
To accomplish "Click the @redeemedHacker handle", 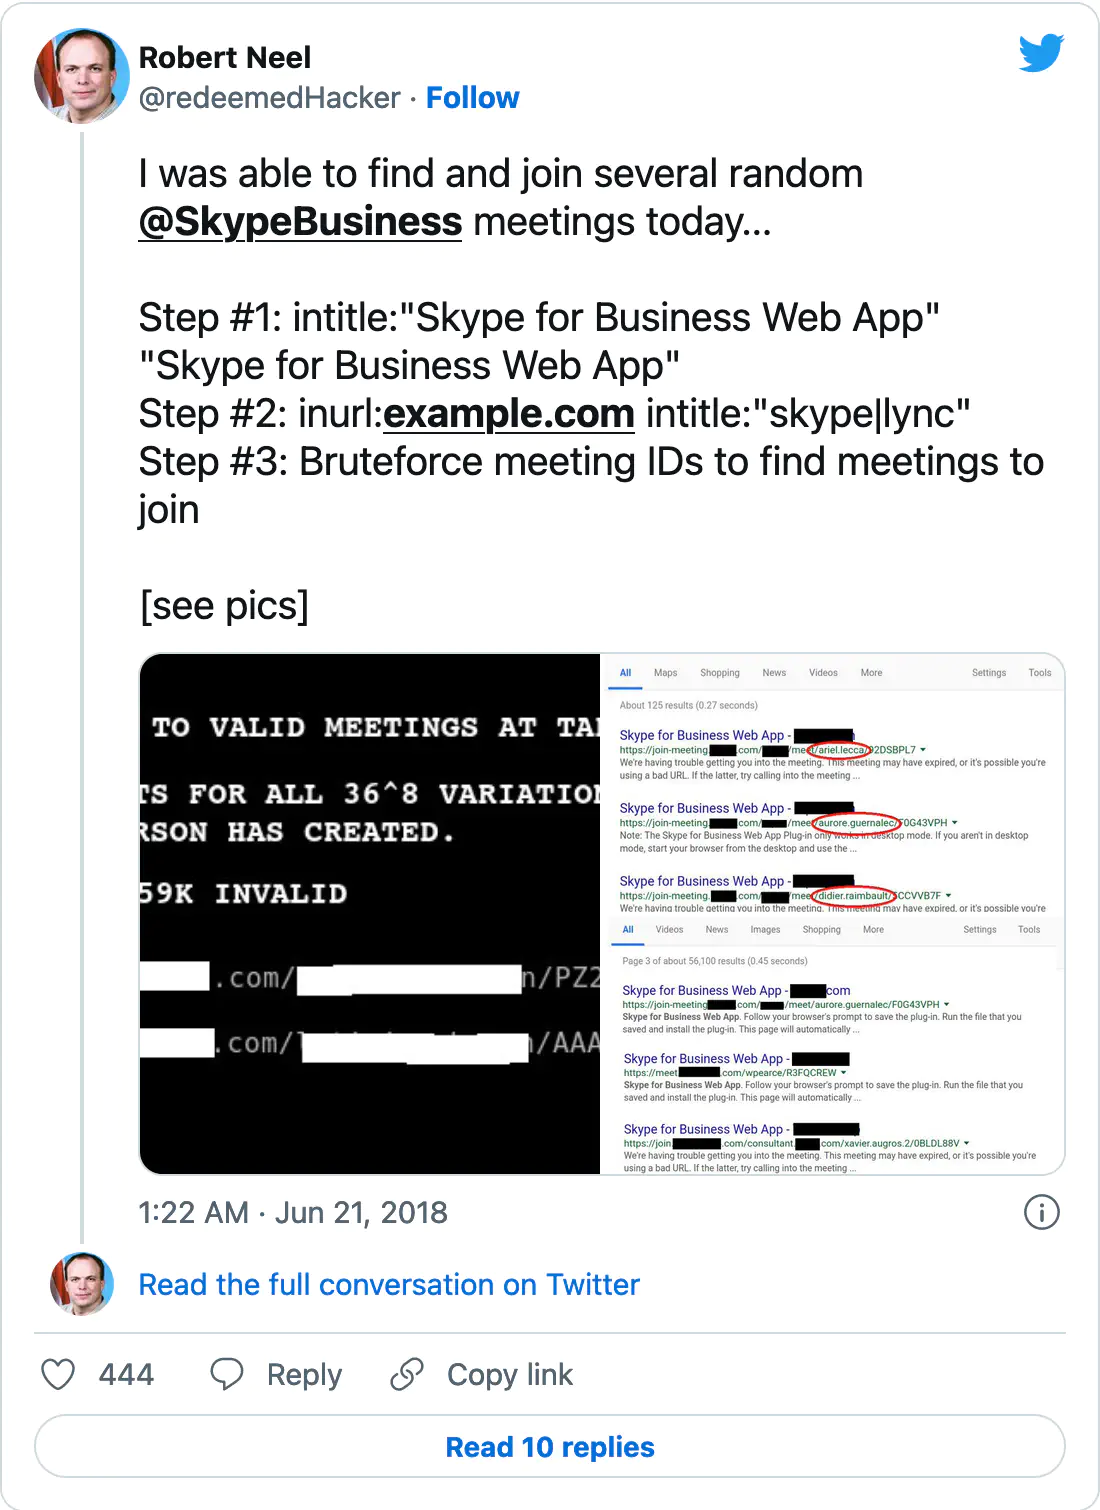I will click(270, 98).
